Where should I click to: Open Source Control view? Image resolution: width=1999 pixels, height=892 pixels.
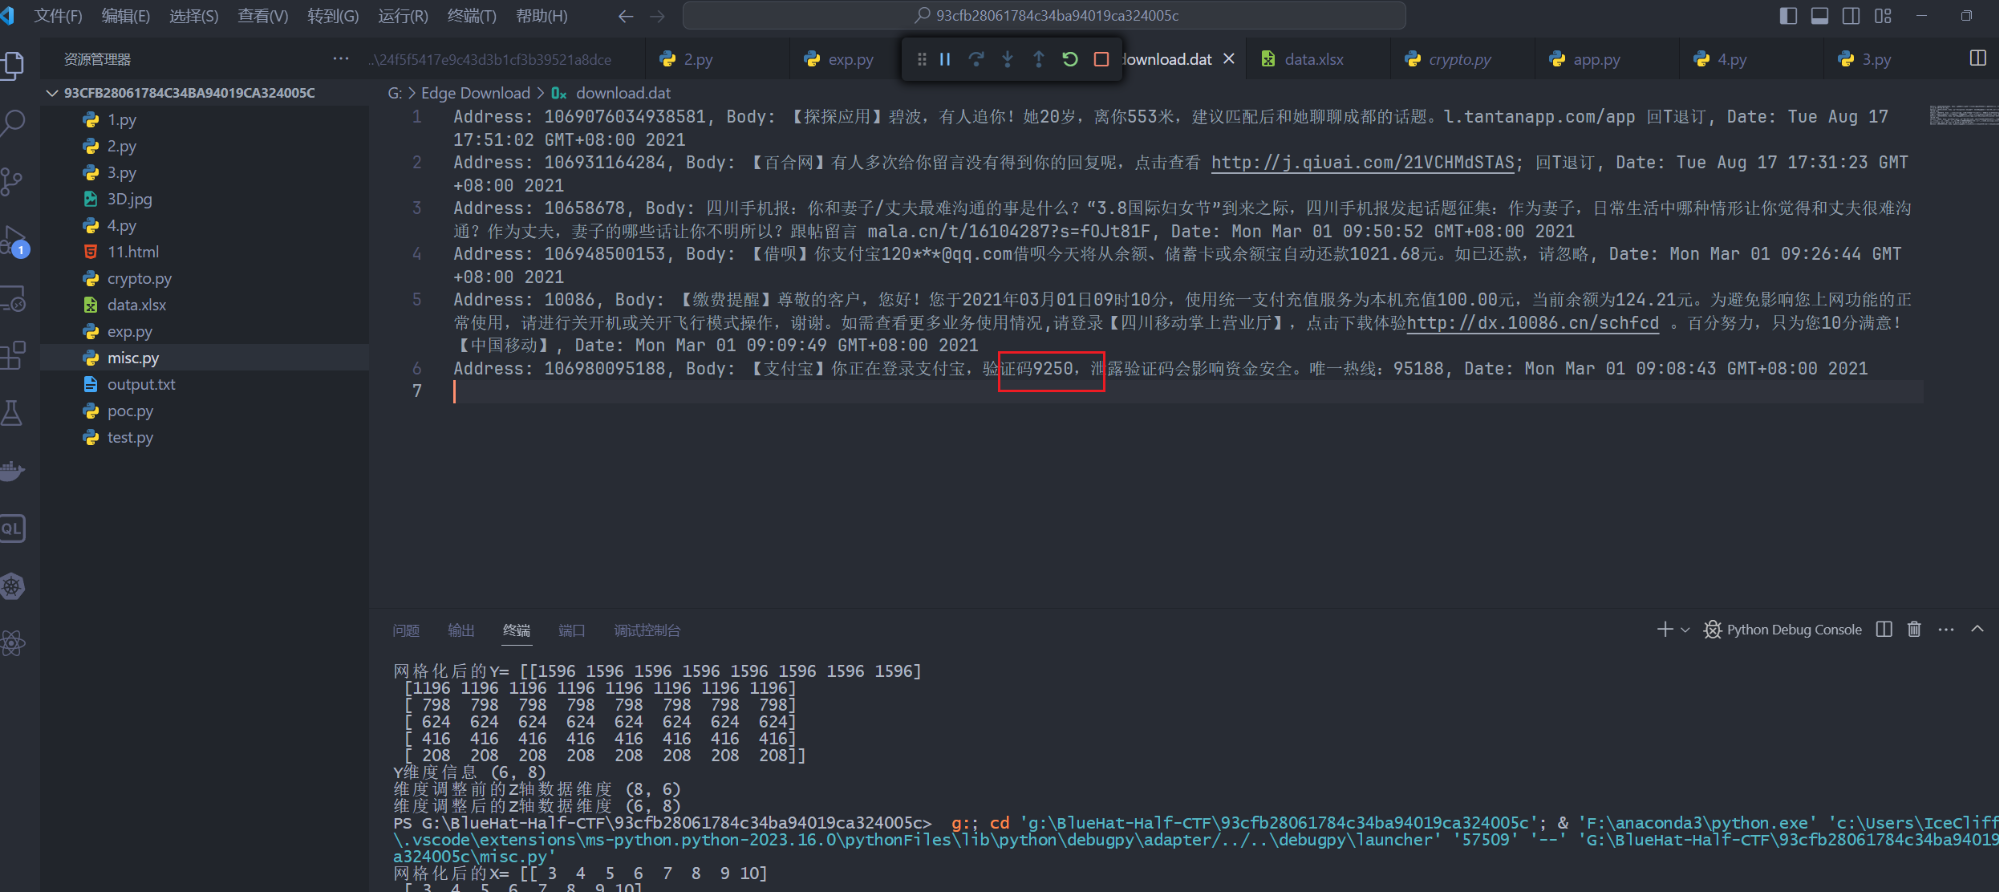tap(13, 182)
